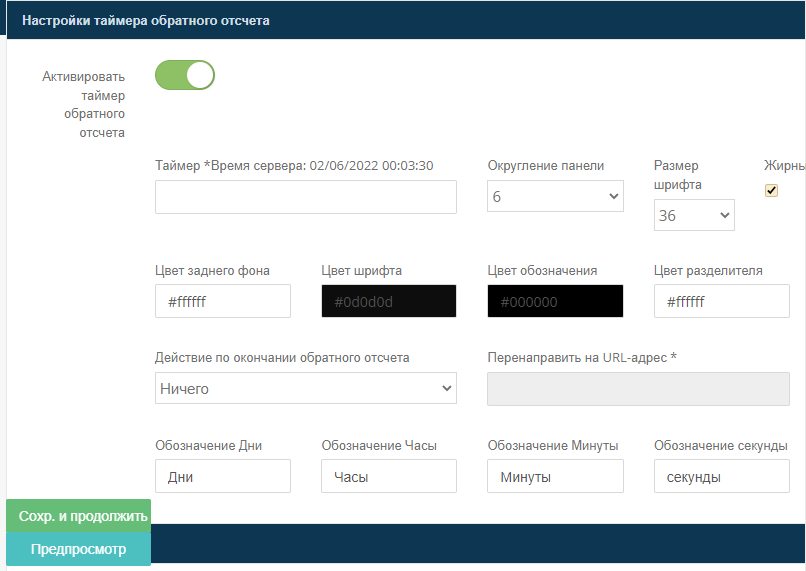Click the Цвет разделителя color field
The width and height of the screenshot is (806, 571).
pyautogui.click(x=721, y=301)
